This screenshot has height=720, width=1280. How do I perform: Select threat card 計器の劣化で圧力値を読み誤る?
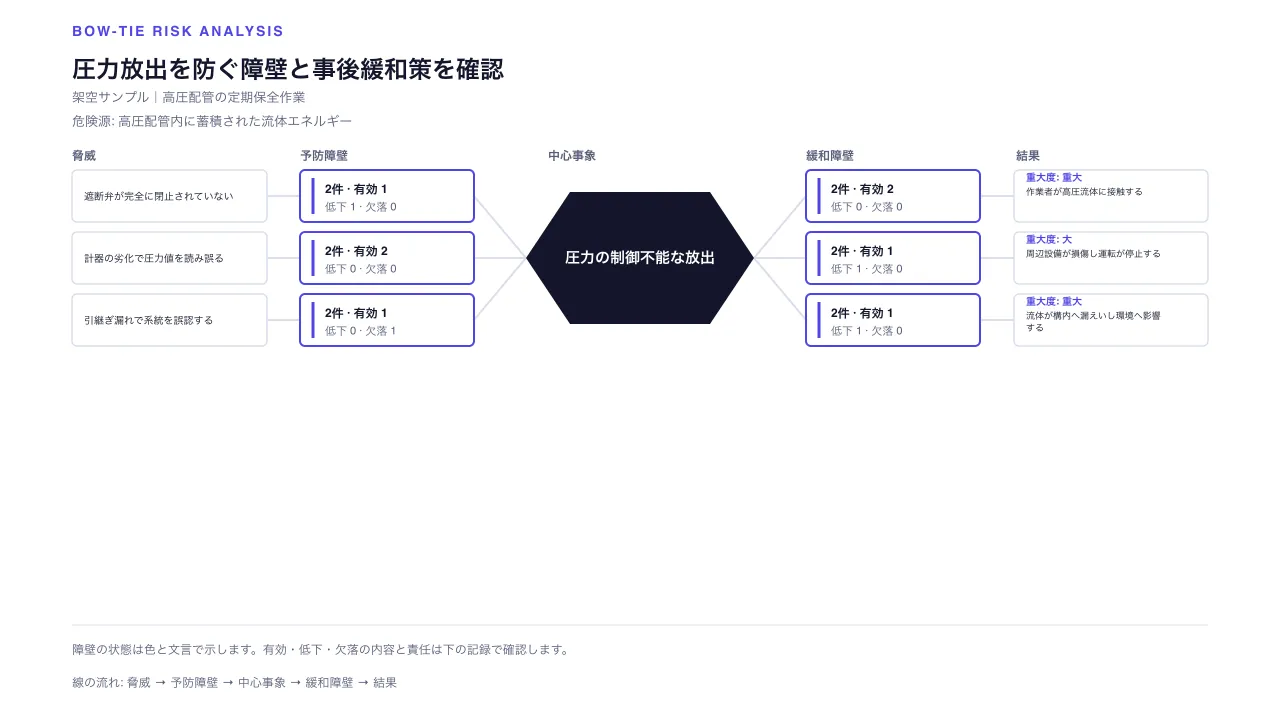(x=169, y=258)
